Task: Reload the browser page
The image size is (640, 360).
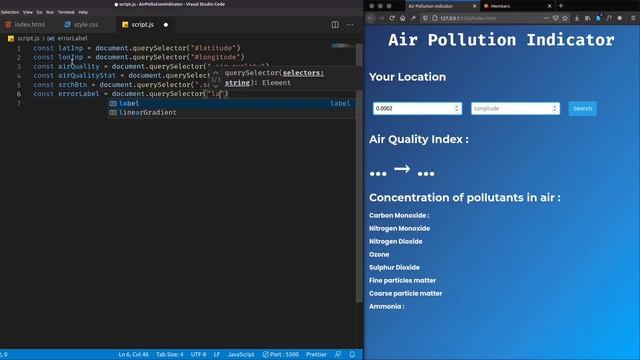Action: [392, 18]
